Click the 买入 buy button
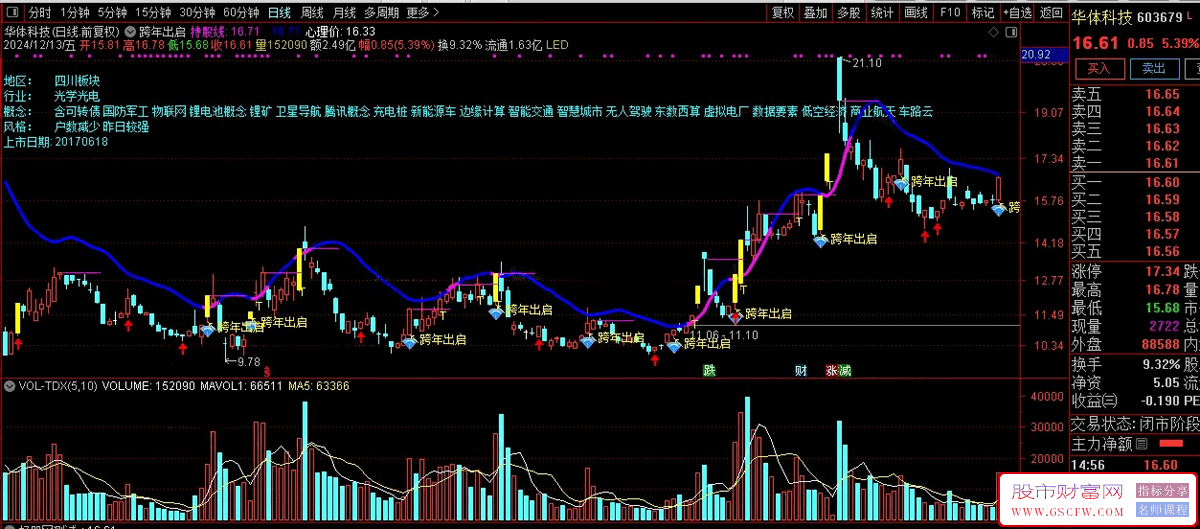The image size is (1200, 529). [1099, 68]
